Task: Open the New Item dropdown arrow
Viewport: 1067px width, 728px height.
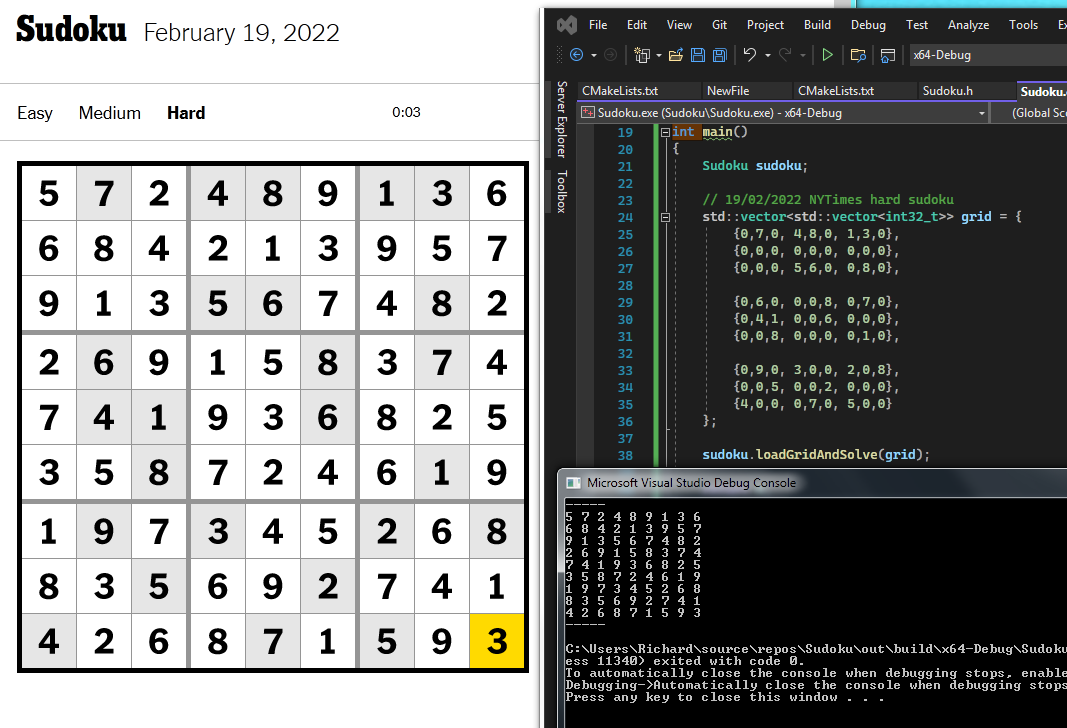Action: [x=659, y=56]
